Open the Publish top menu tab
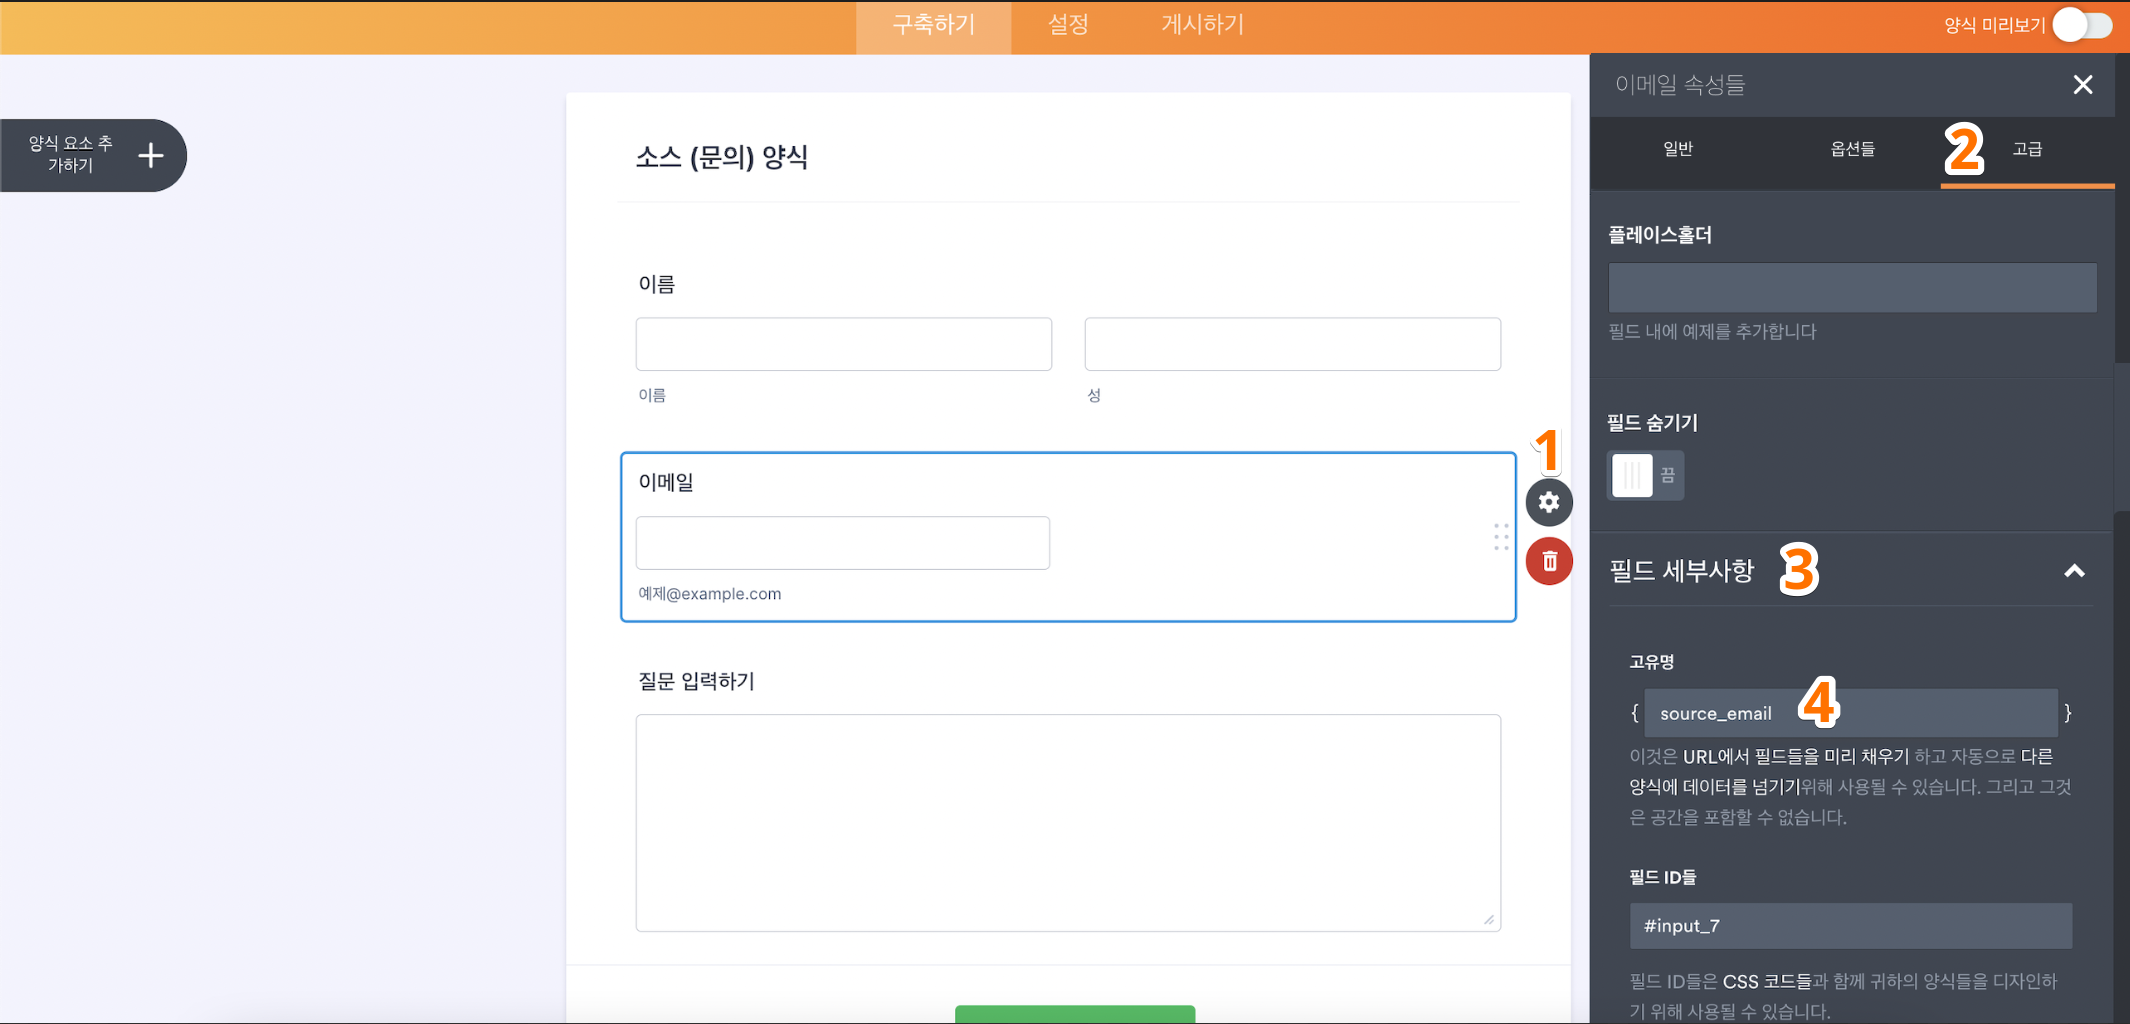 click(1202, 25)
